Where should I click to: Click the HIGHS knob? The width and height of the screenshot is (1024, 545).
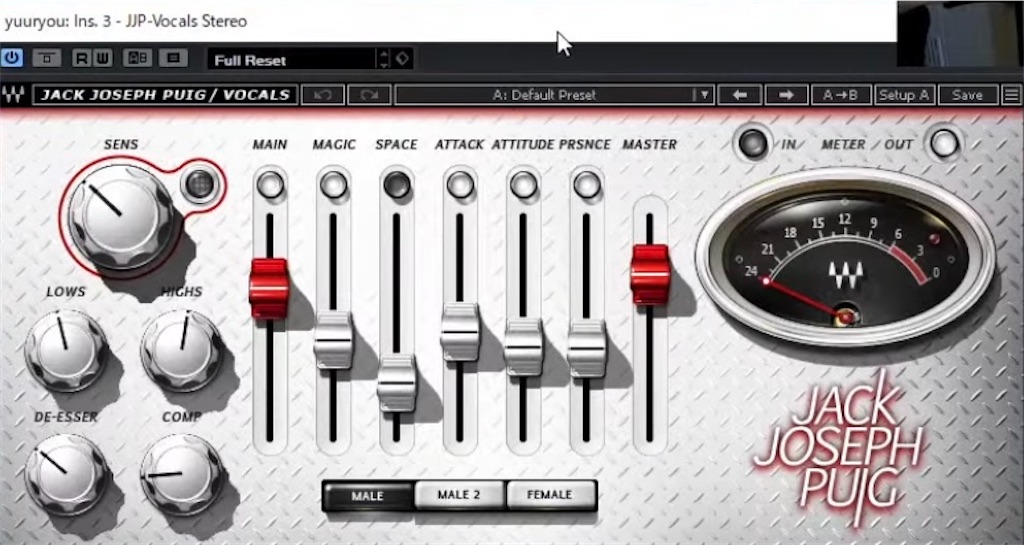pyautogui.click(x=181, y=350)
